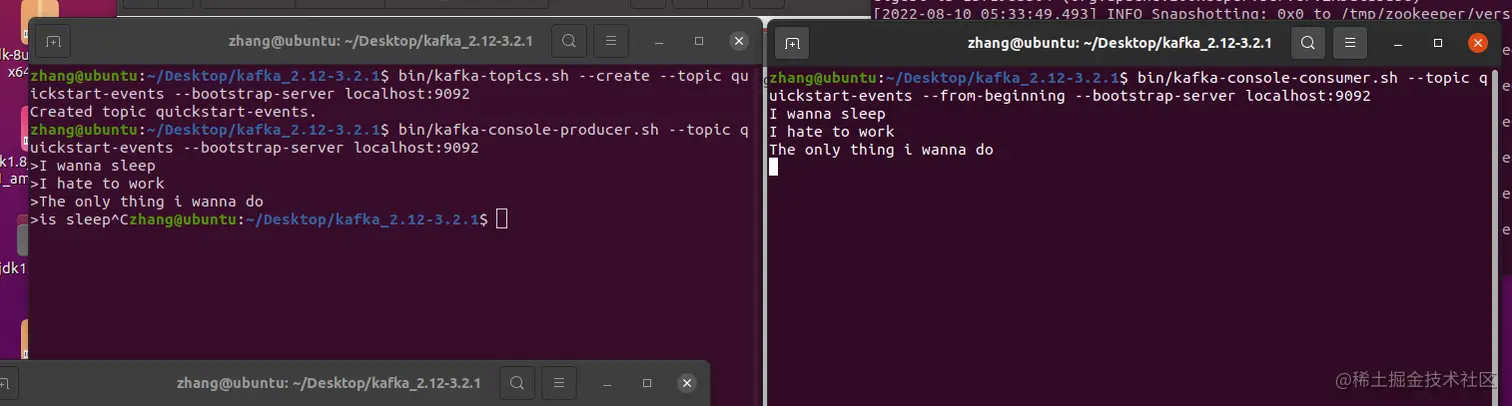Close the bottom terminal window

pyautogui.click(x=687, y=383)
